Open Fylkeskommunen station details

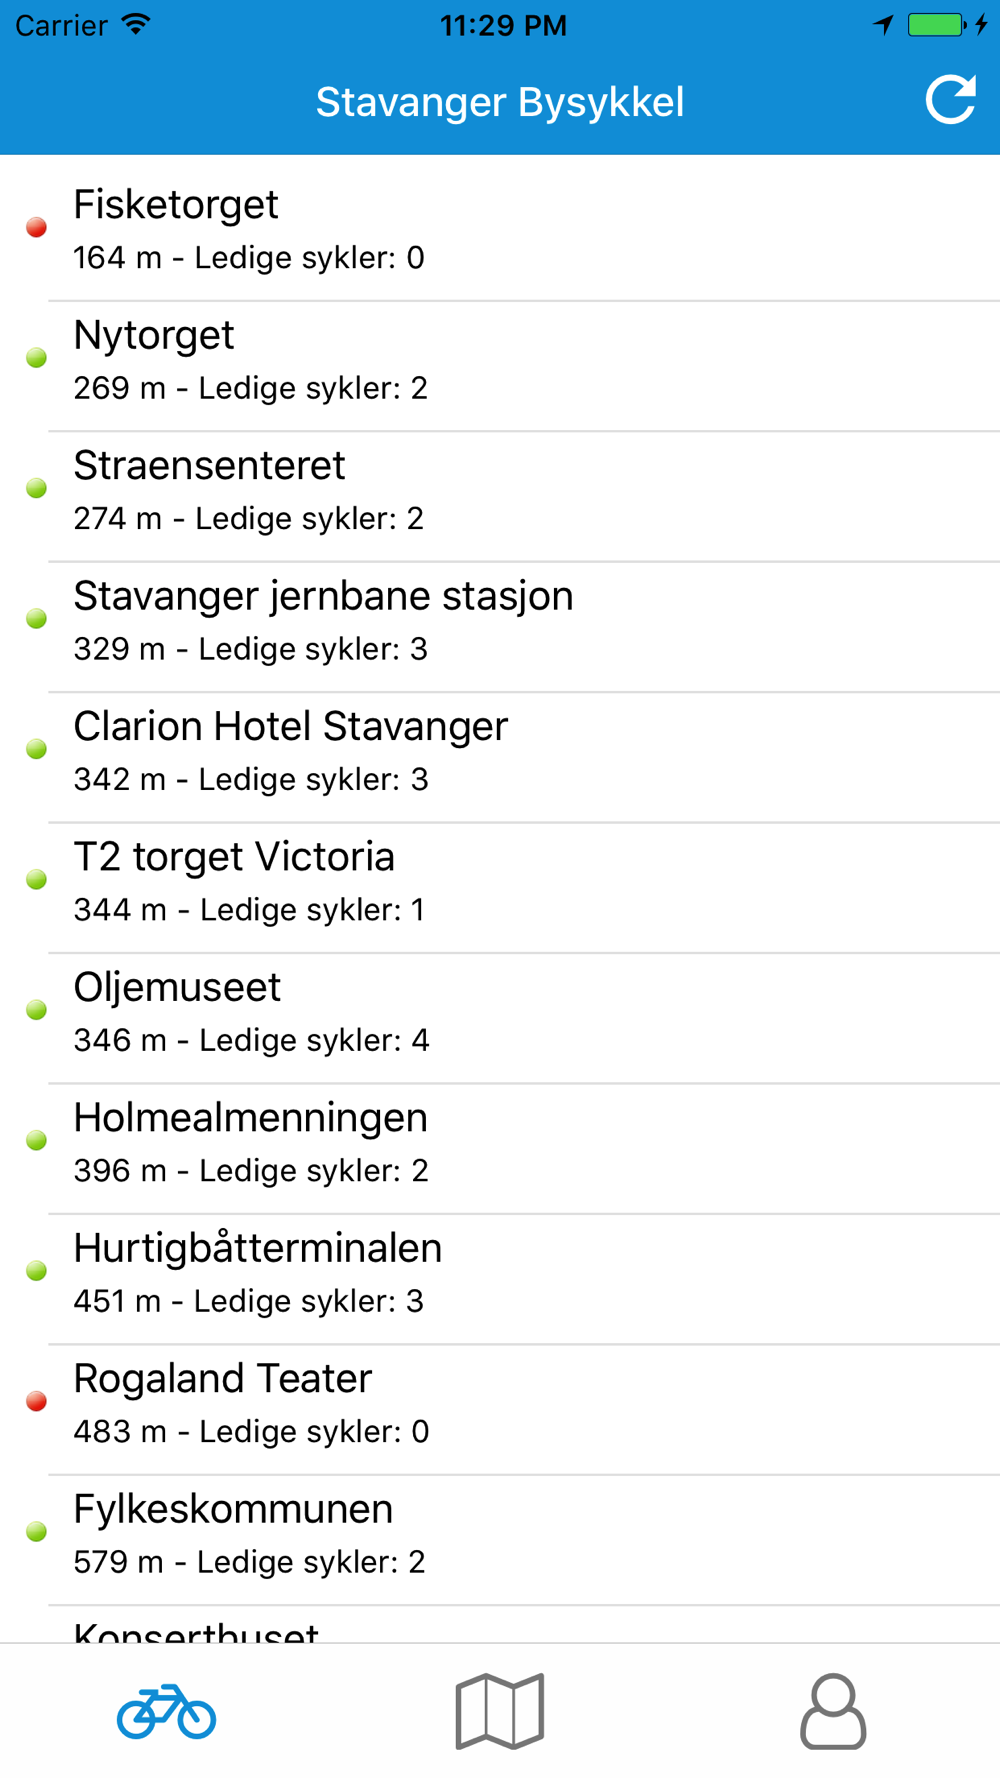500,1533
